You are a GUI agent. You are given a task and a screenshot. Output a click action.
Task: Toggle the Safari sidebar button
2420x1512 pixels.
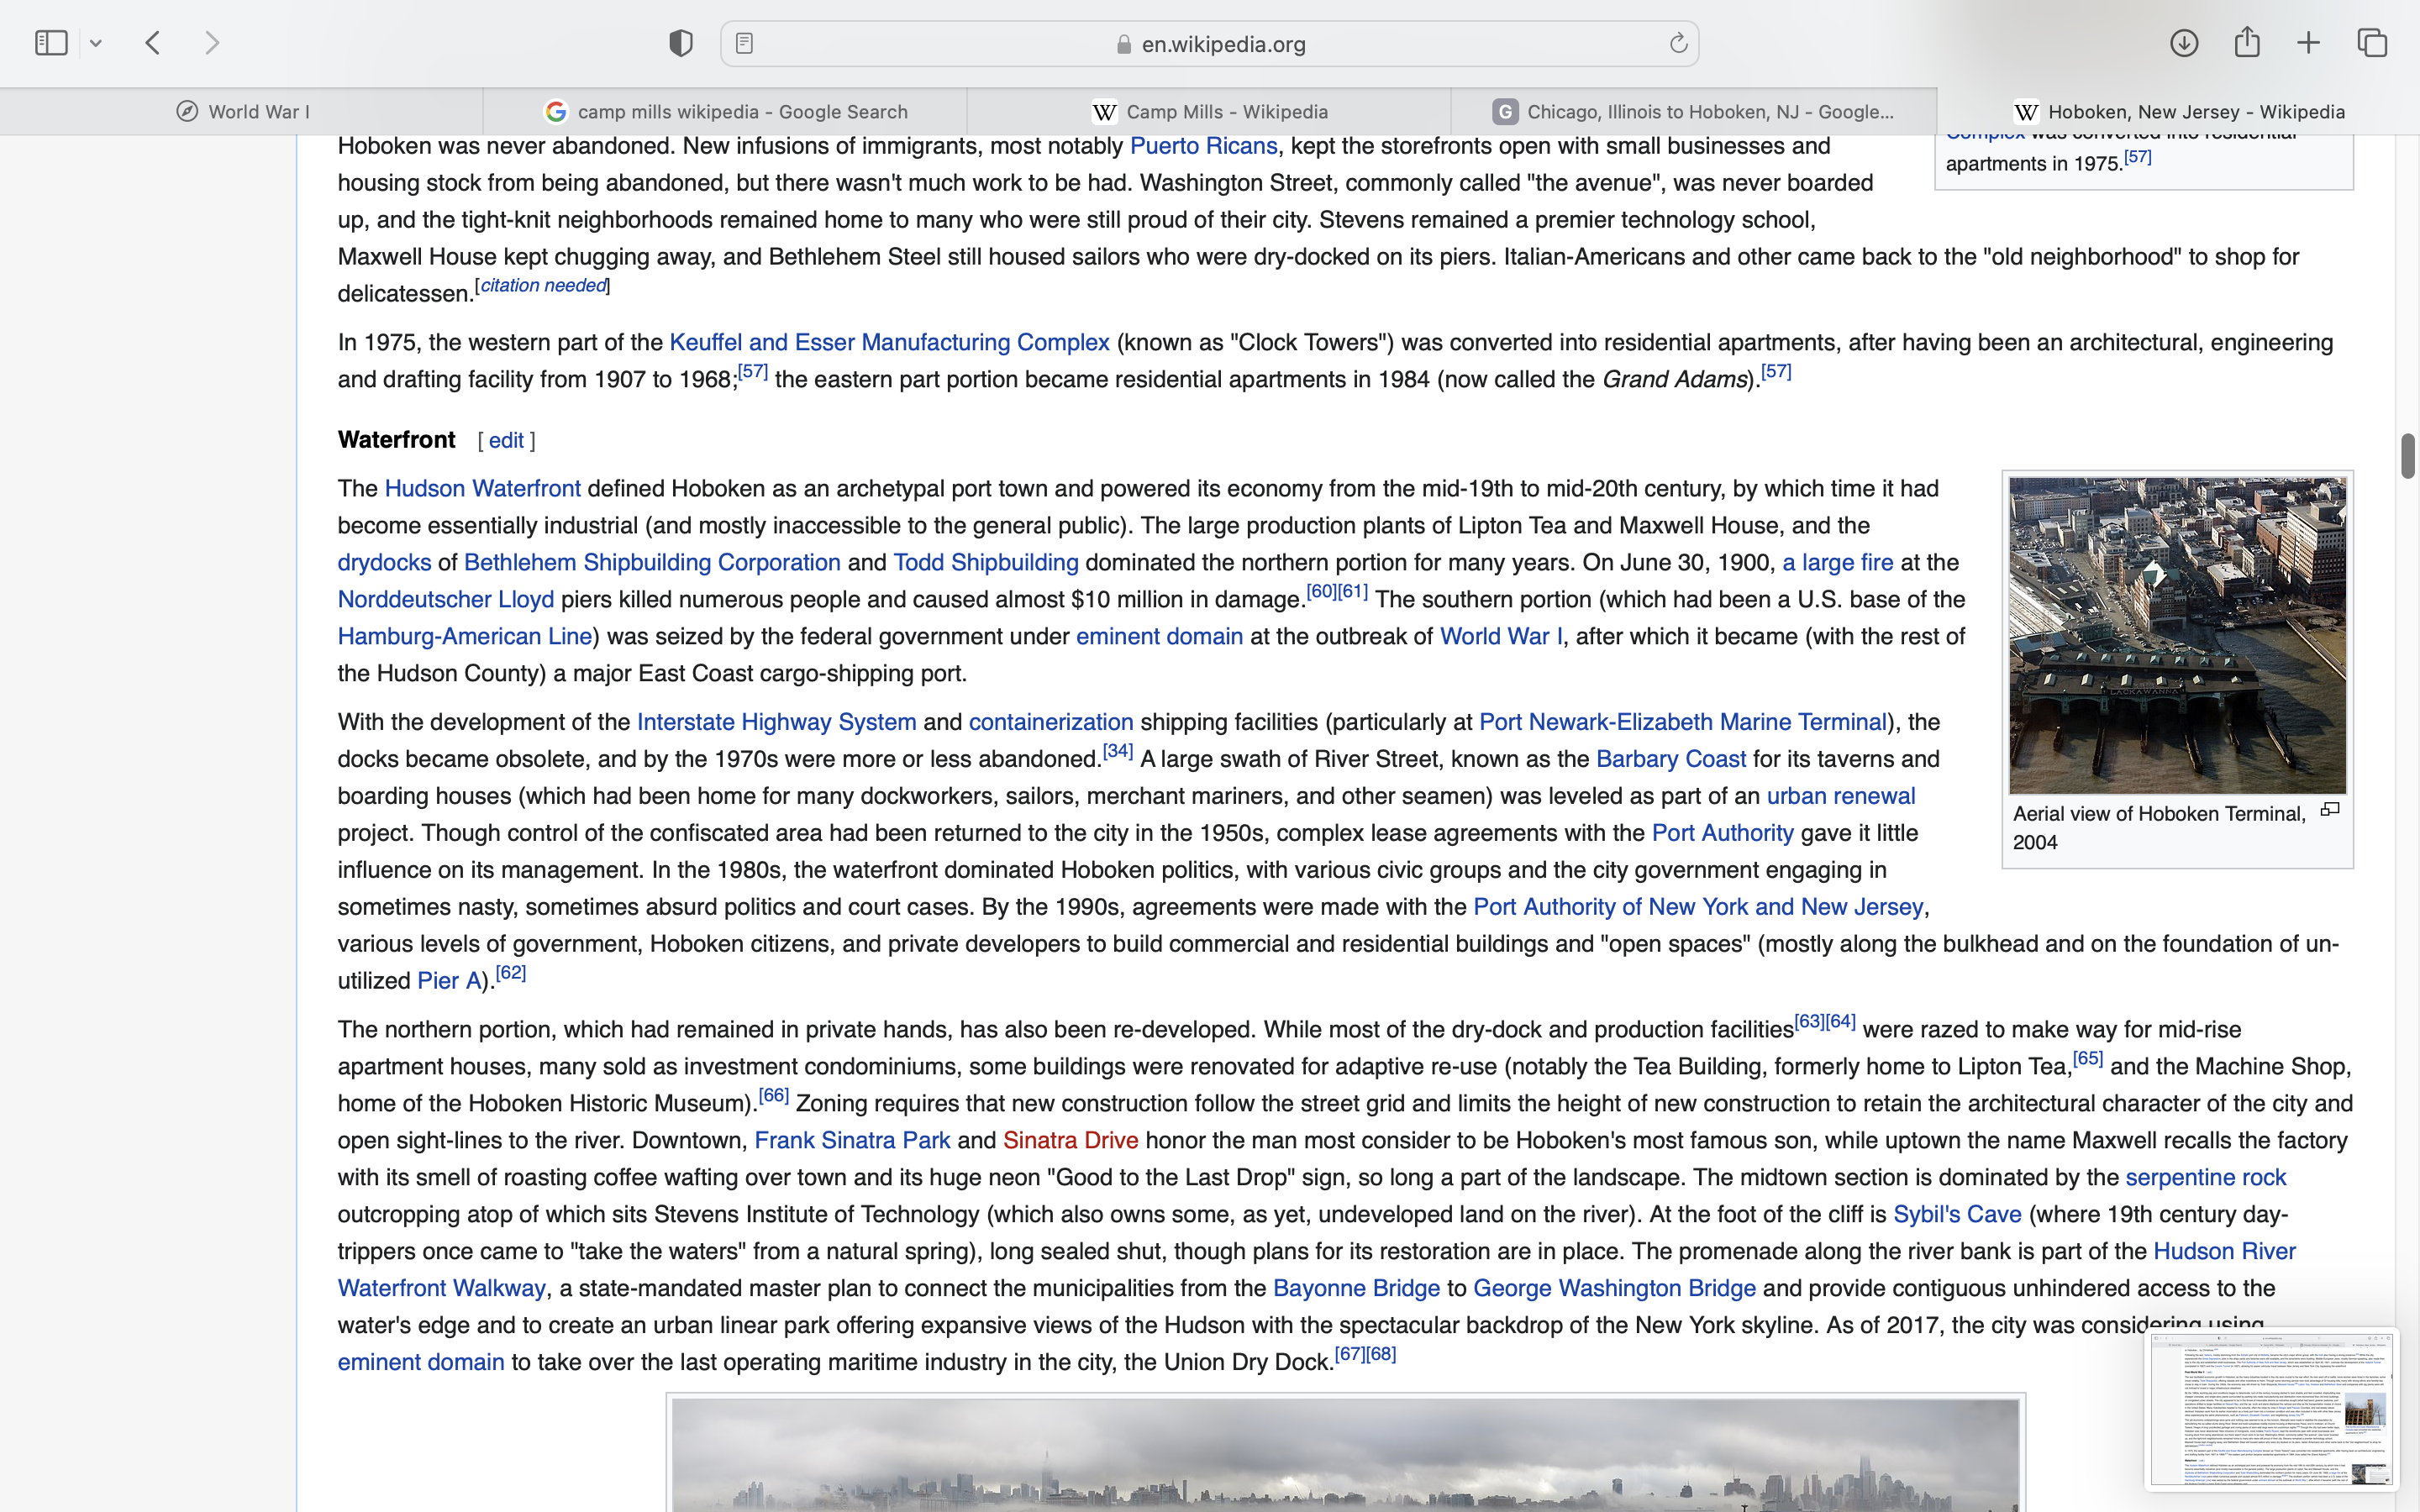click(x=51, y=43)
